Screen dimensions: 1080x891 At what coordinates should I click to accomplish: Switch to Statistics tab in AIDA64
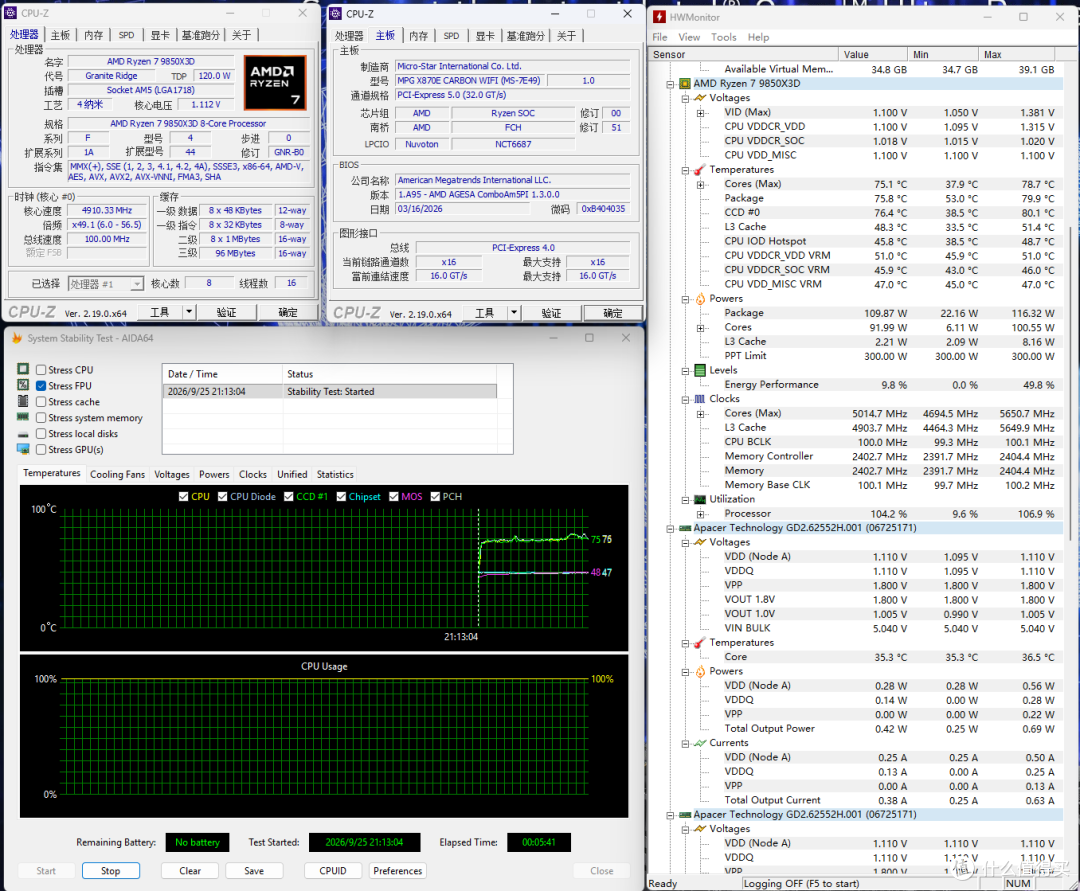pos(335,474)
